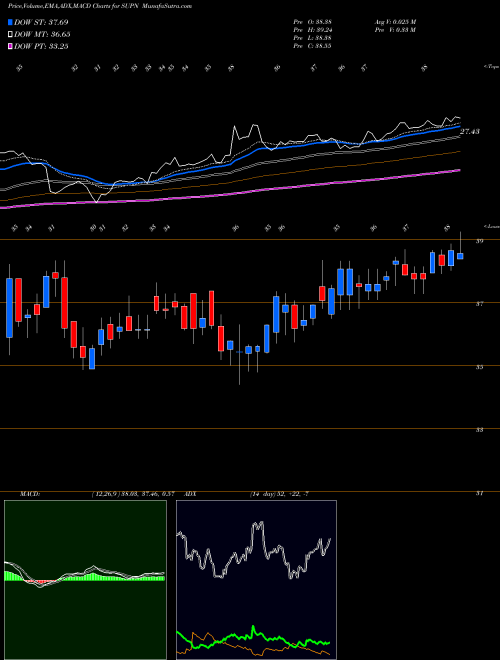Click the blue DOW ST legend swatch
Image resolution: width=500 pixels, height=660 pixels.
[x=10, y=22]
